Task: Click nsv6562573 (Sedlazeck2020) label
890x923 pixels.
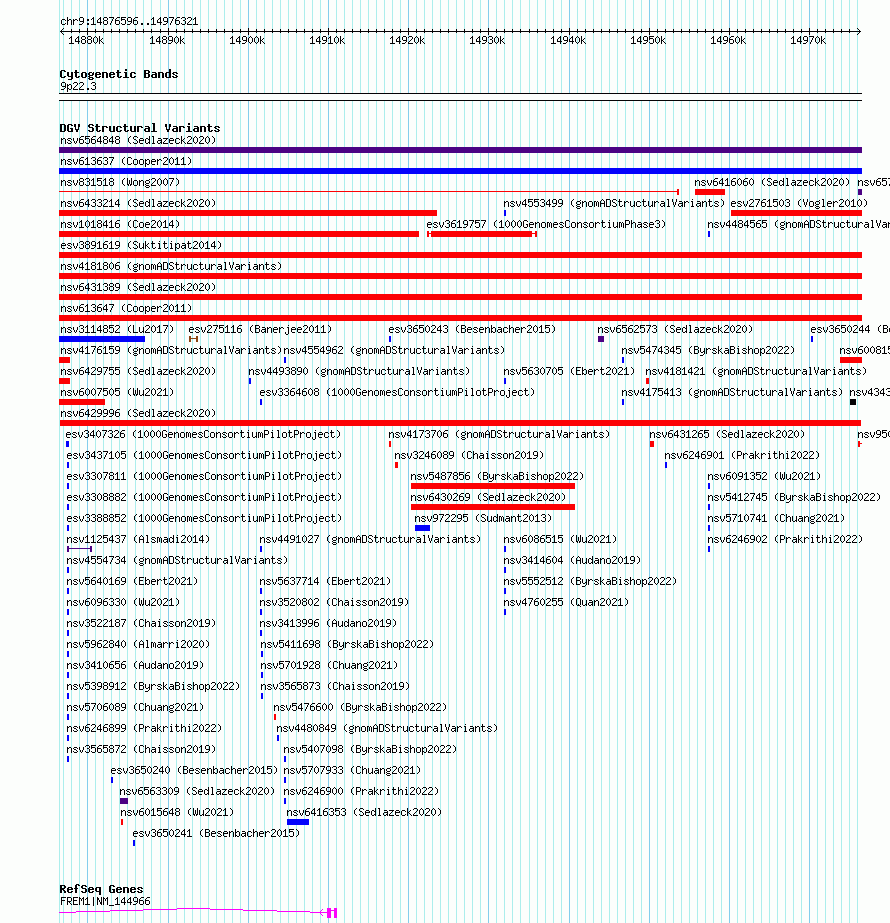Action: (675, 330)
